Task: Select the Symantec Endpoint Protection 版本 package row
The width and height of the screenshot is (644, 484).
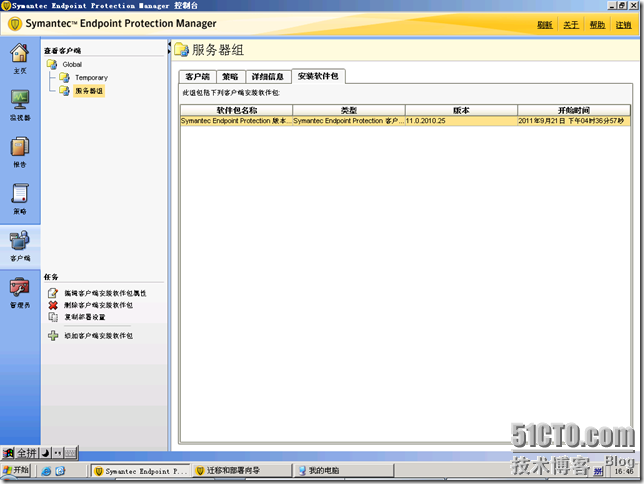Action: pyautogui.click(x=405, y=121)
